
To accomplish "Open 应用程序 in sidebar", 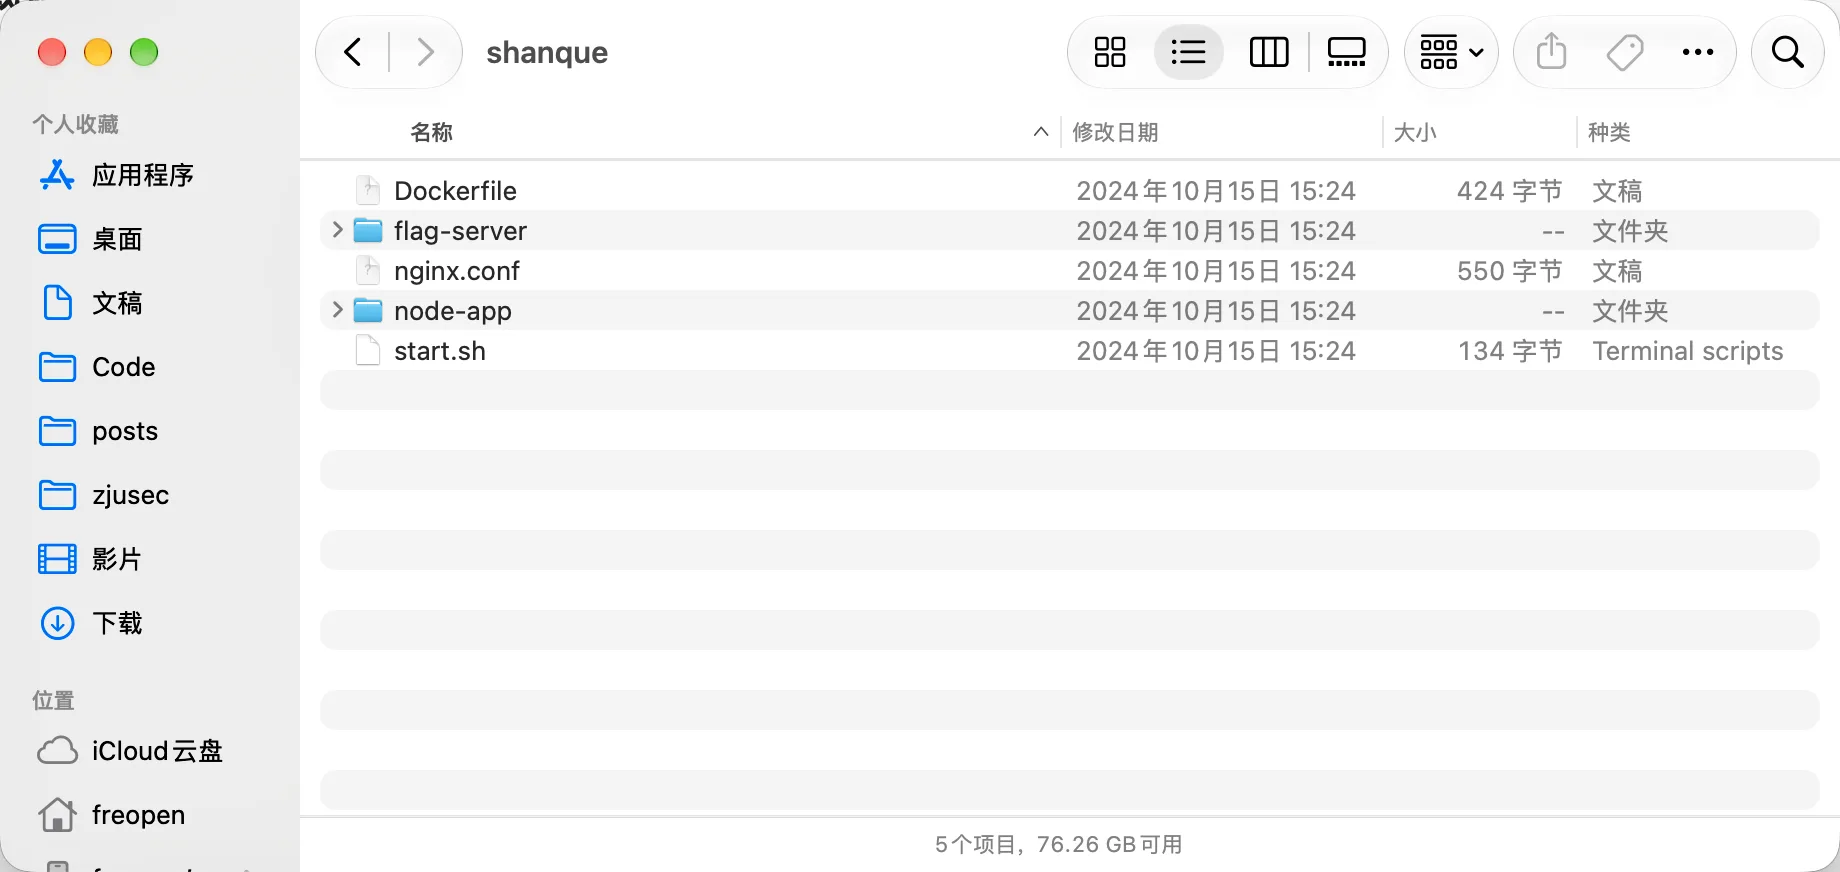I will point(117,175).
